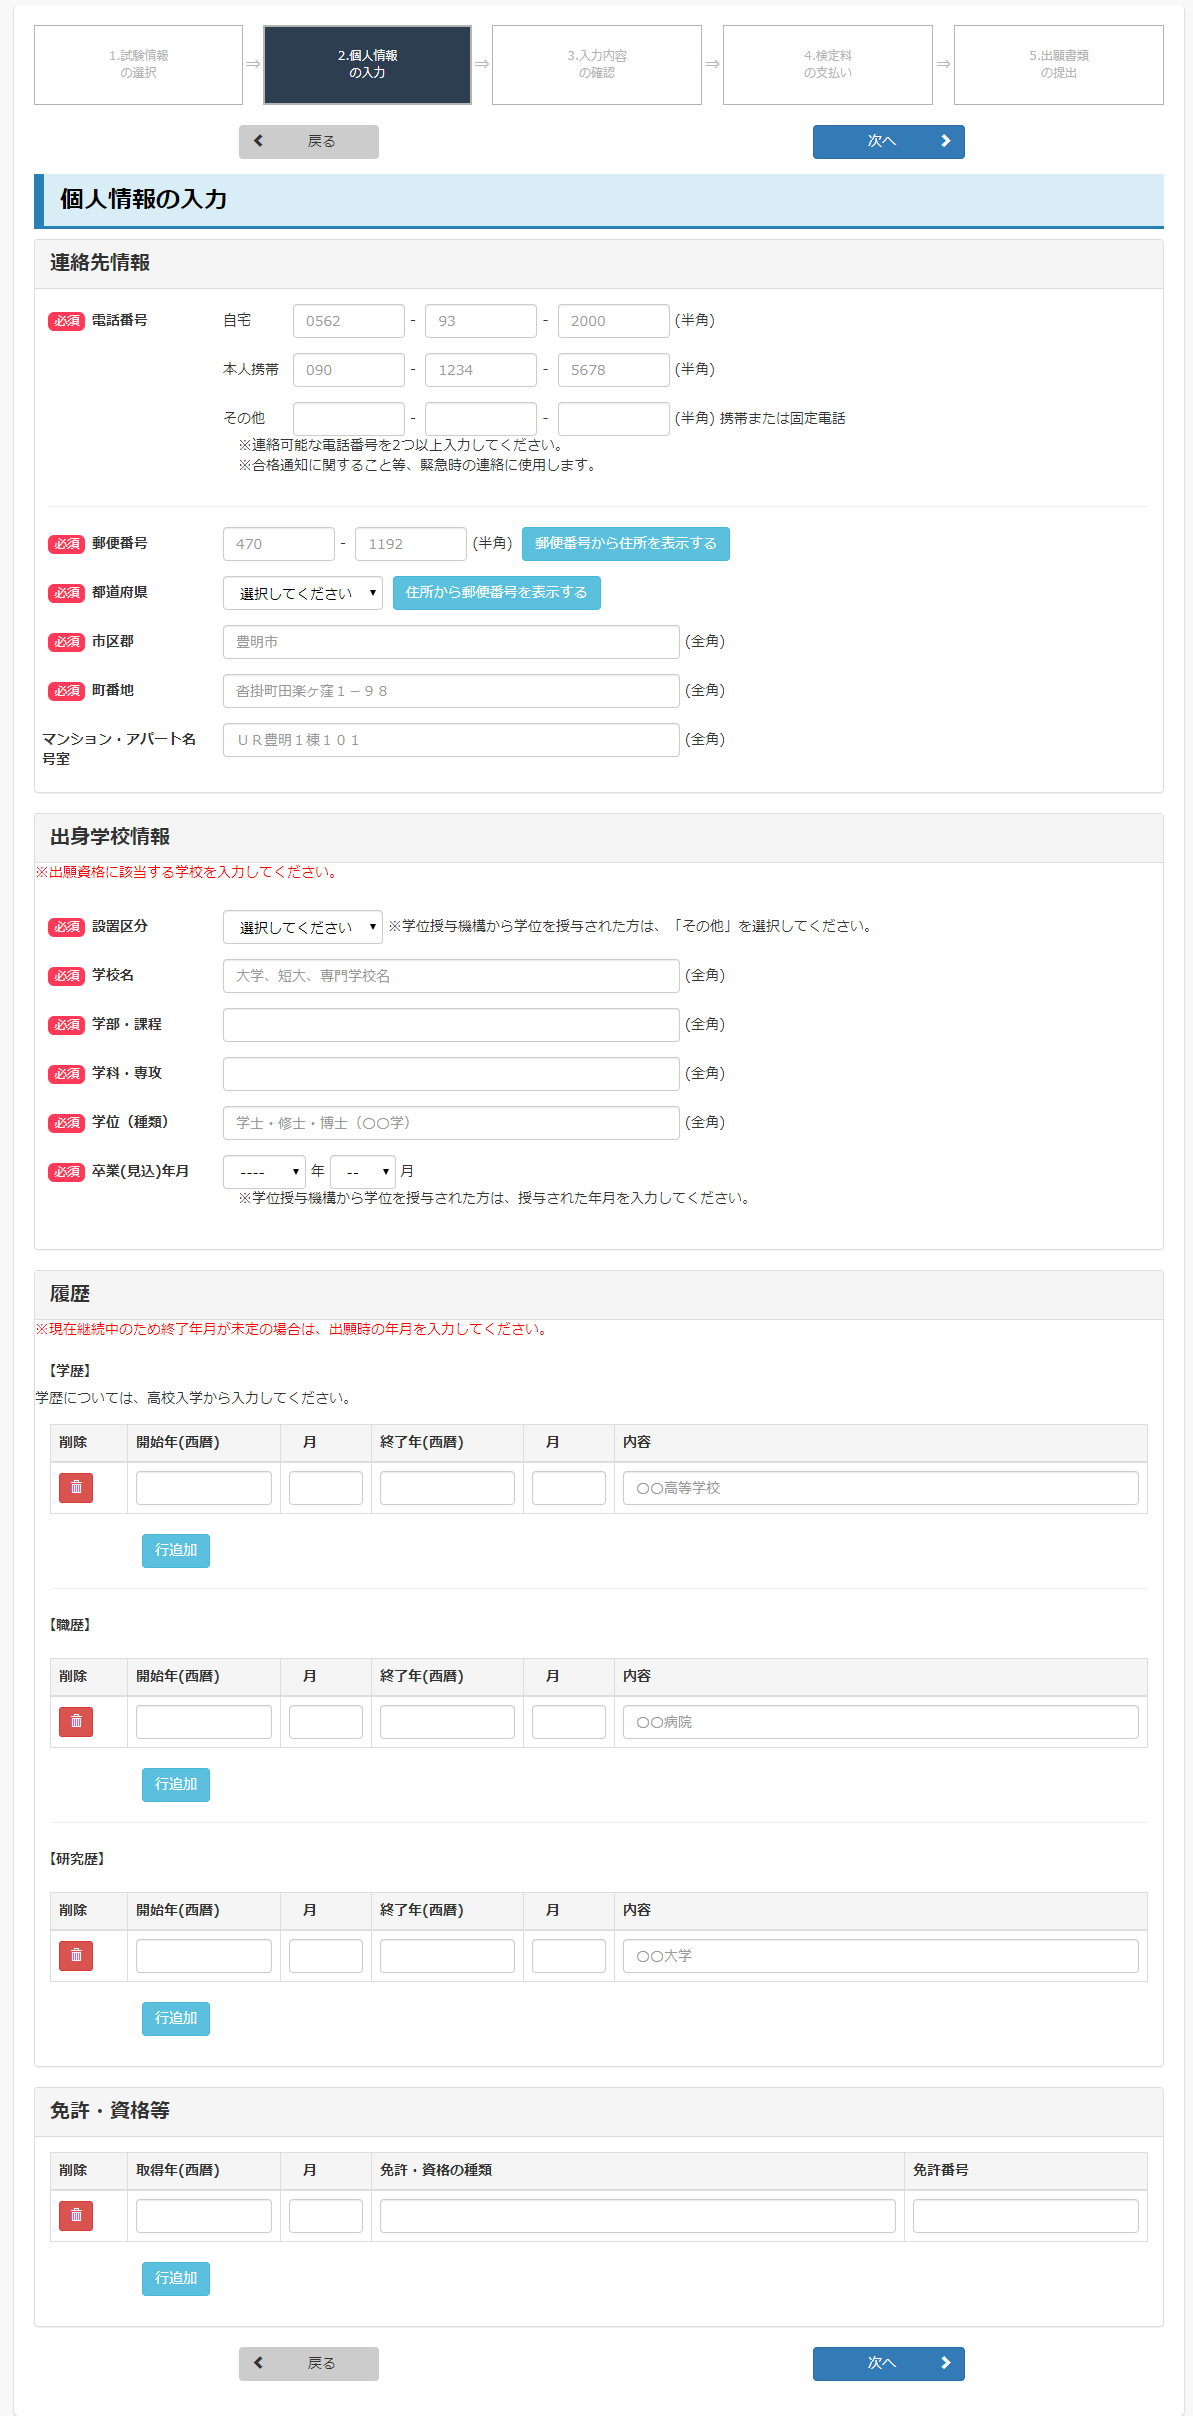Focus the マンション・アパート名 input field

point(451,740)
